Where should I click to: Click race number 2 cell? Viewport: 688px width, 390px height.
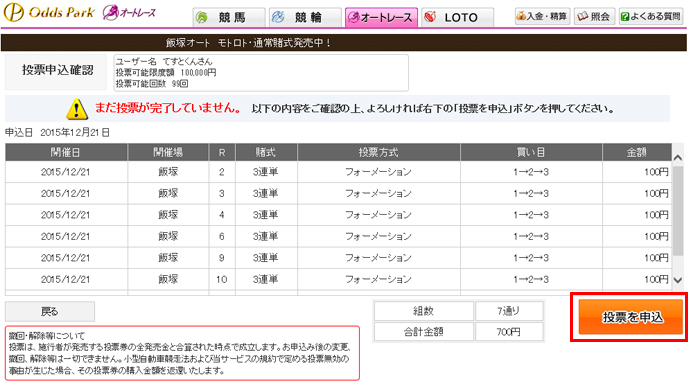[x=222, y=172]
